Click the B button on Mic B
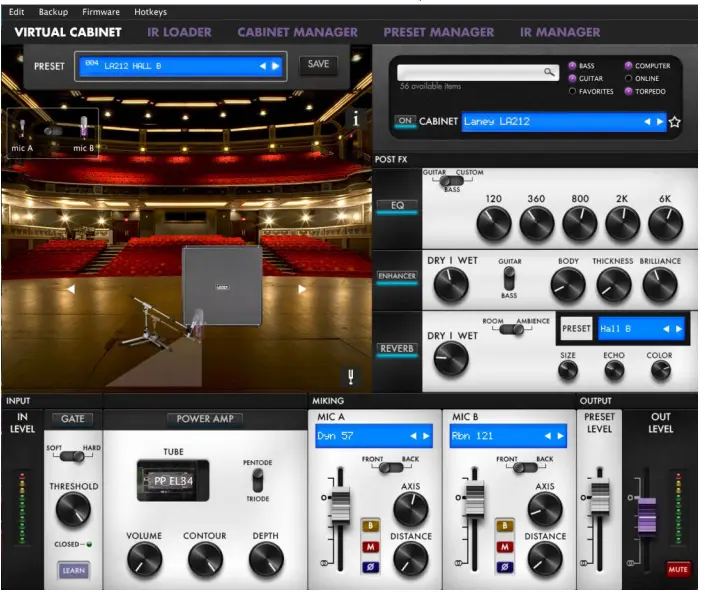 pyautogui.click(x=504, y=526)
